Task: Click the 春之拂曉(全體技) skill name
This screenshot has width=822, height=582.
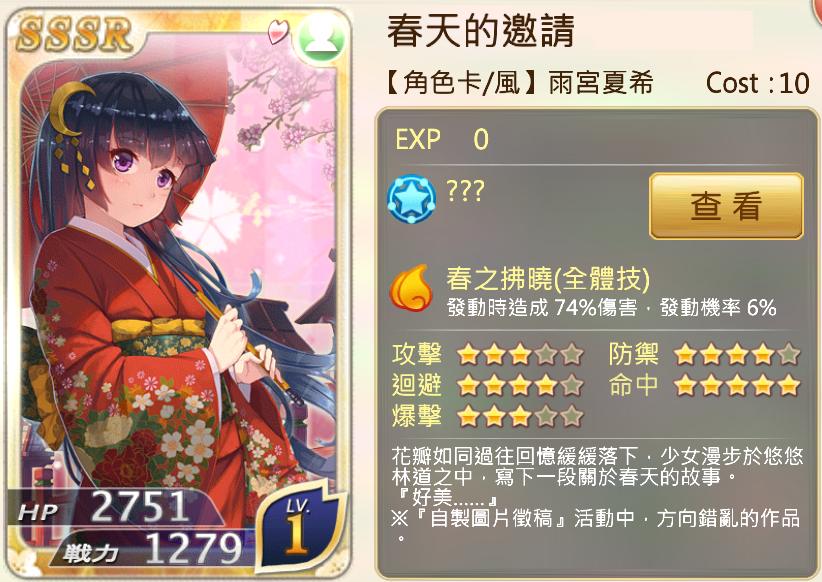Action: 548,278
